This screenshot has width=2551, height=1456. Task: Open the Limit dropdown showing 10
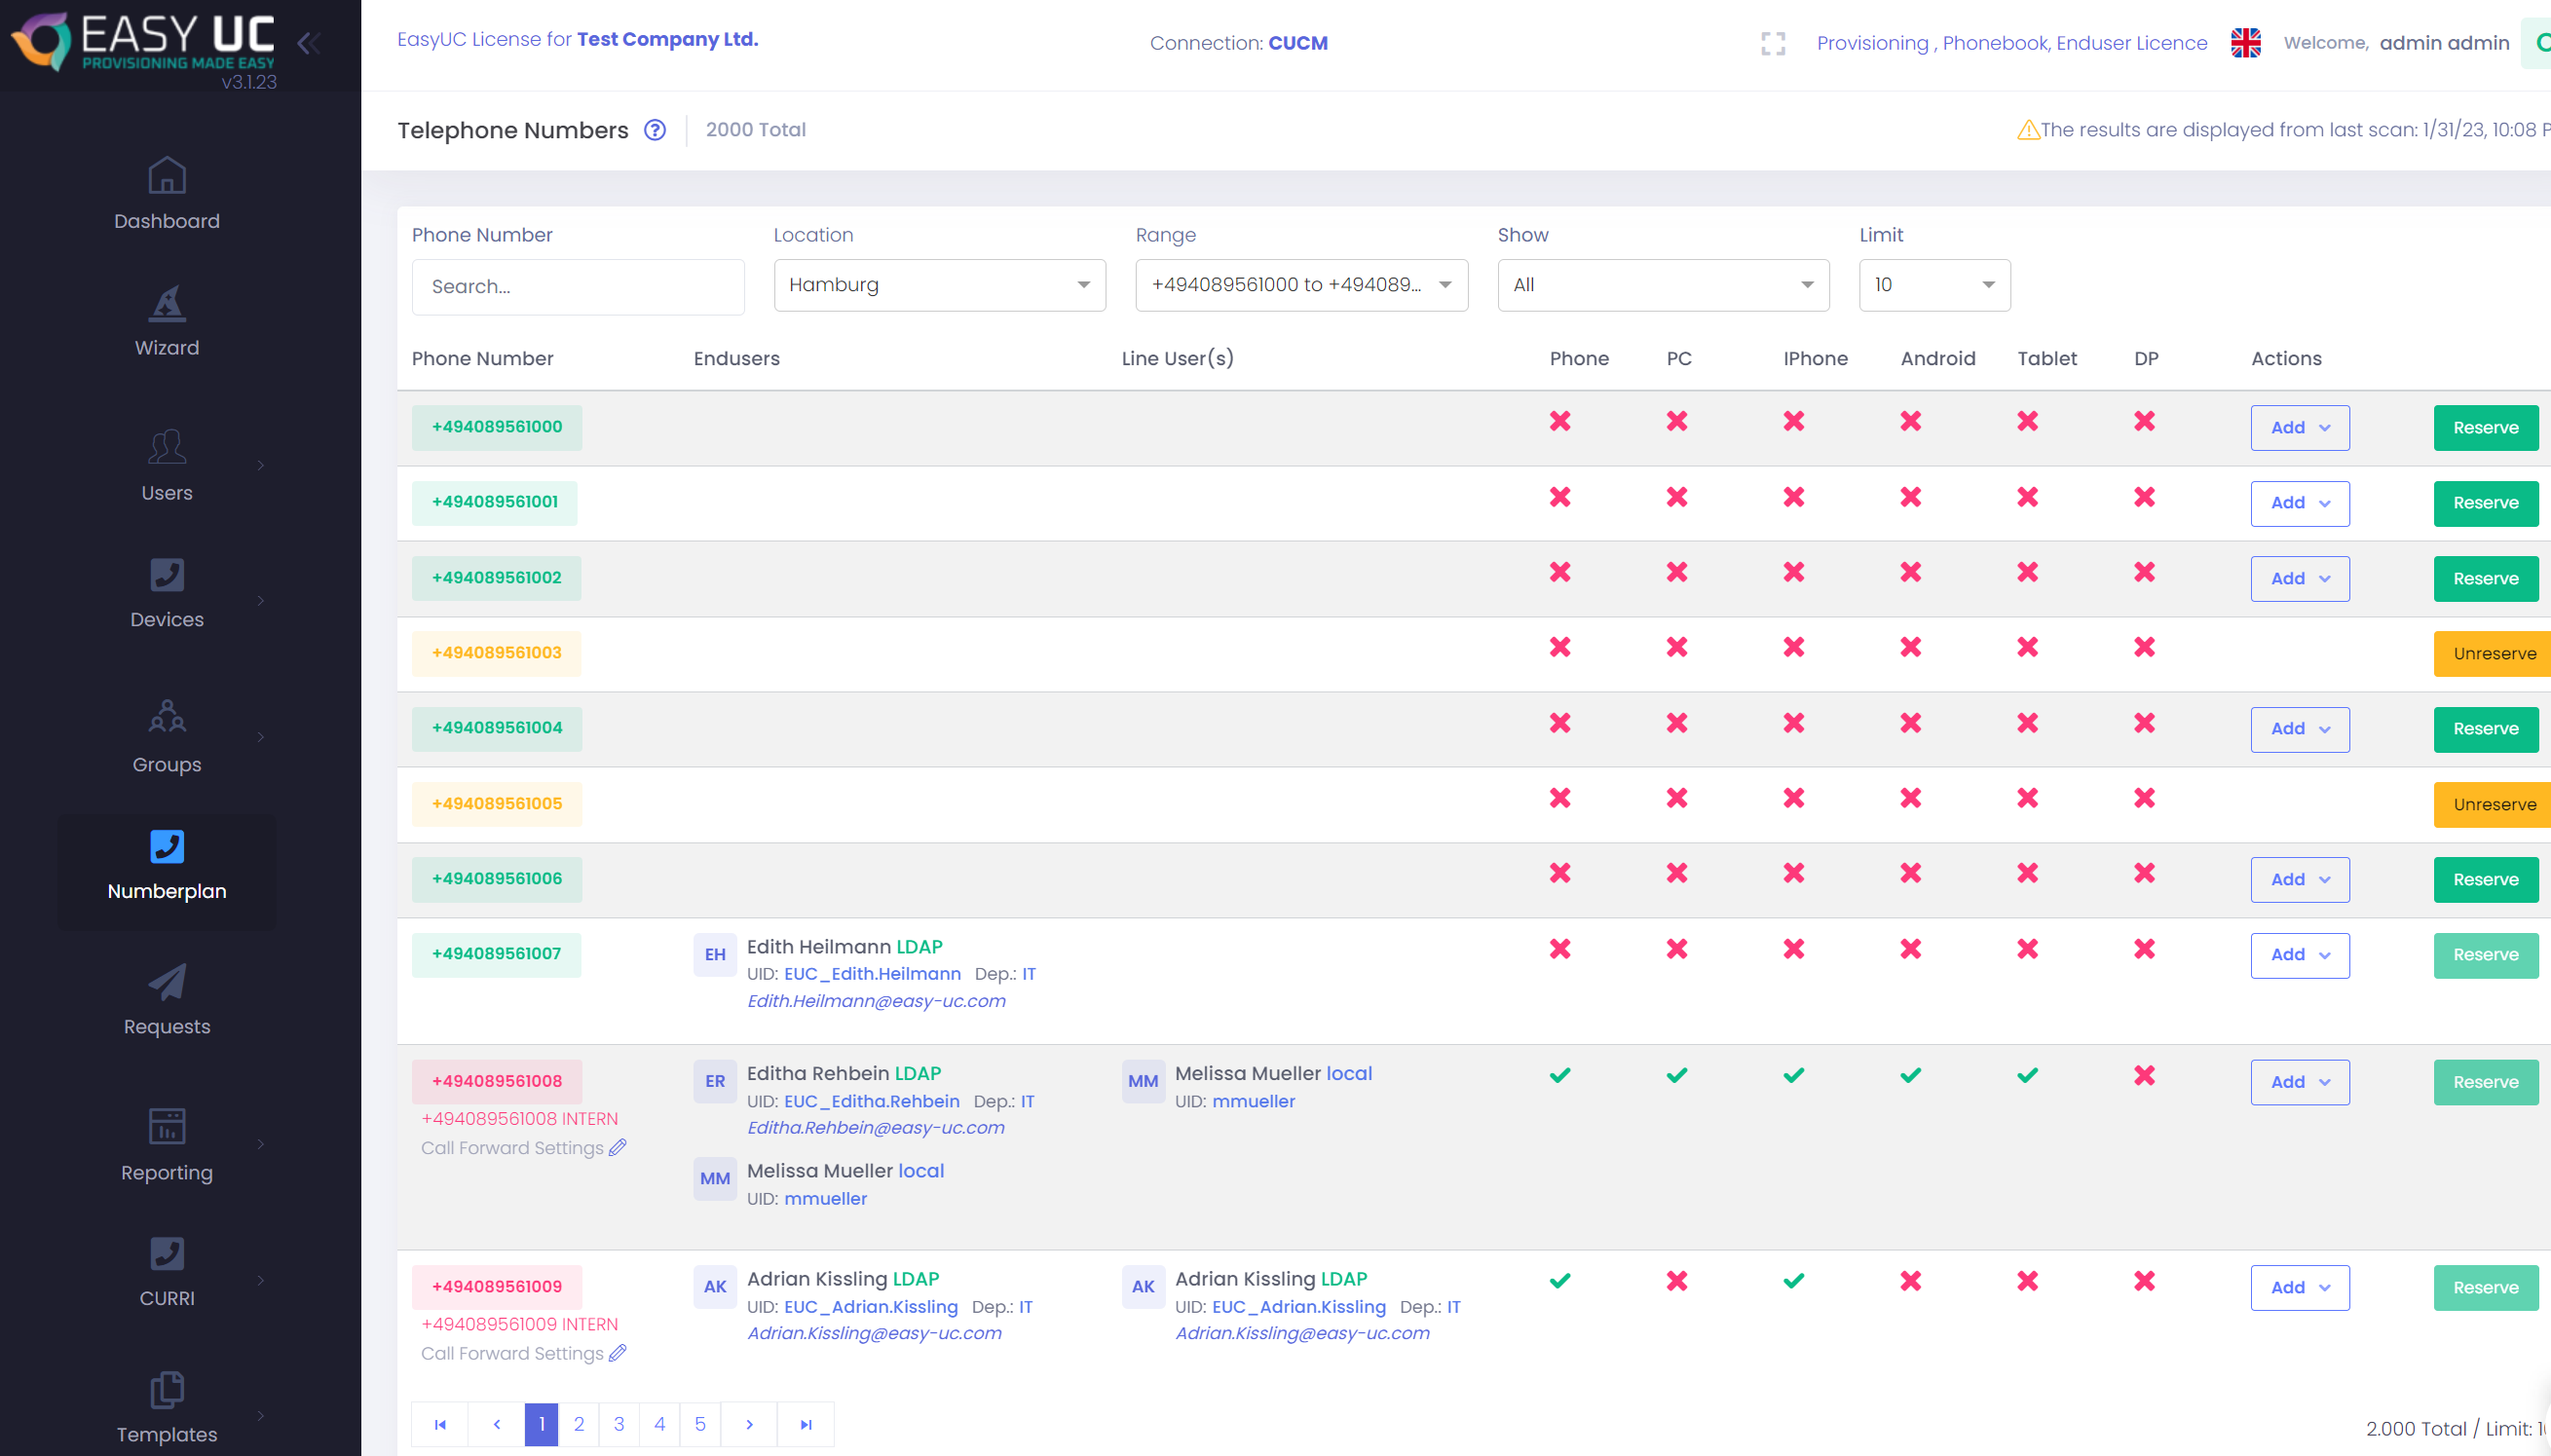coord(1934,285)
